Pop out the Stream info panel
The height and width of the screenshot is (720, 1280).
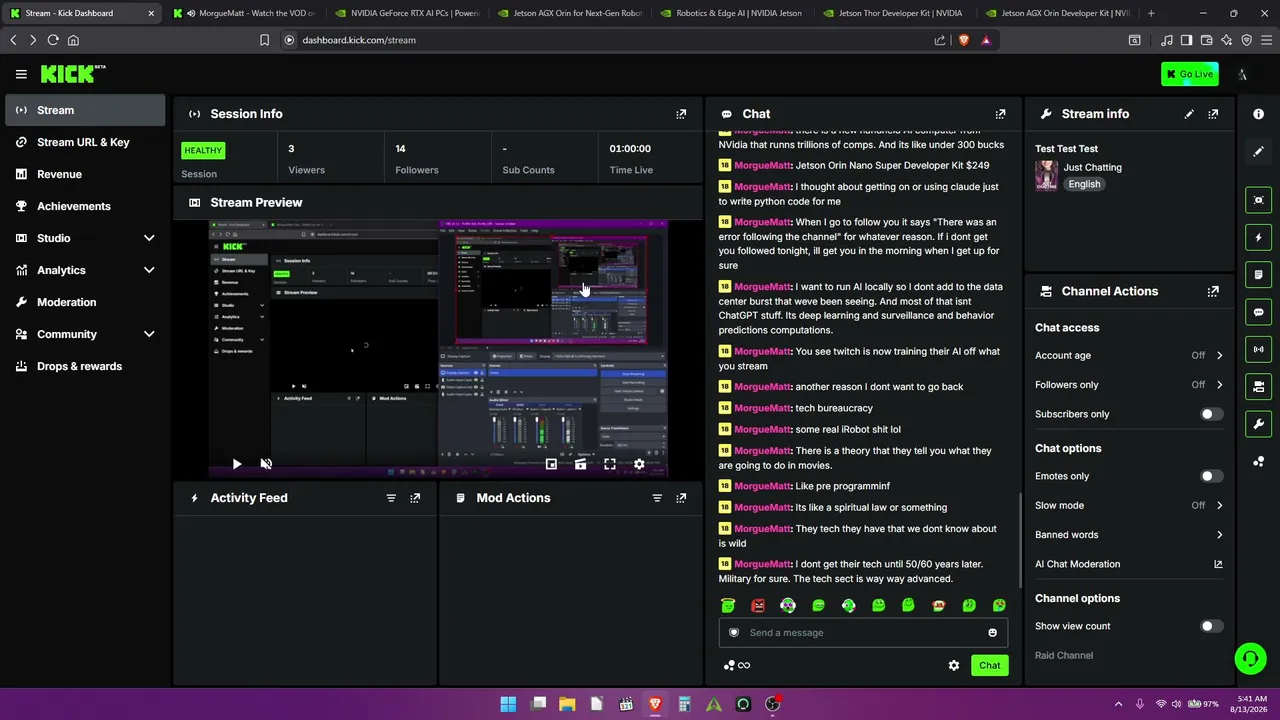1213,114
